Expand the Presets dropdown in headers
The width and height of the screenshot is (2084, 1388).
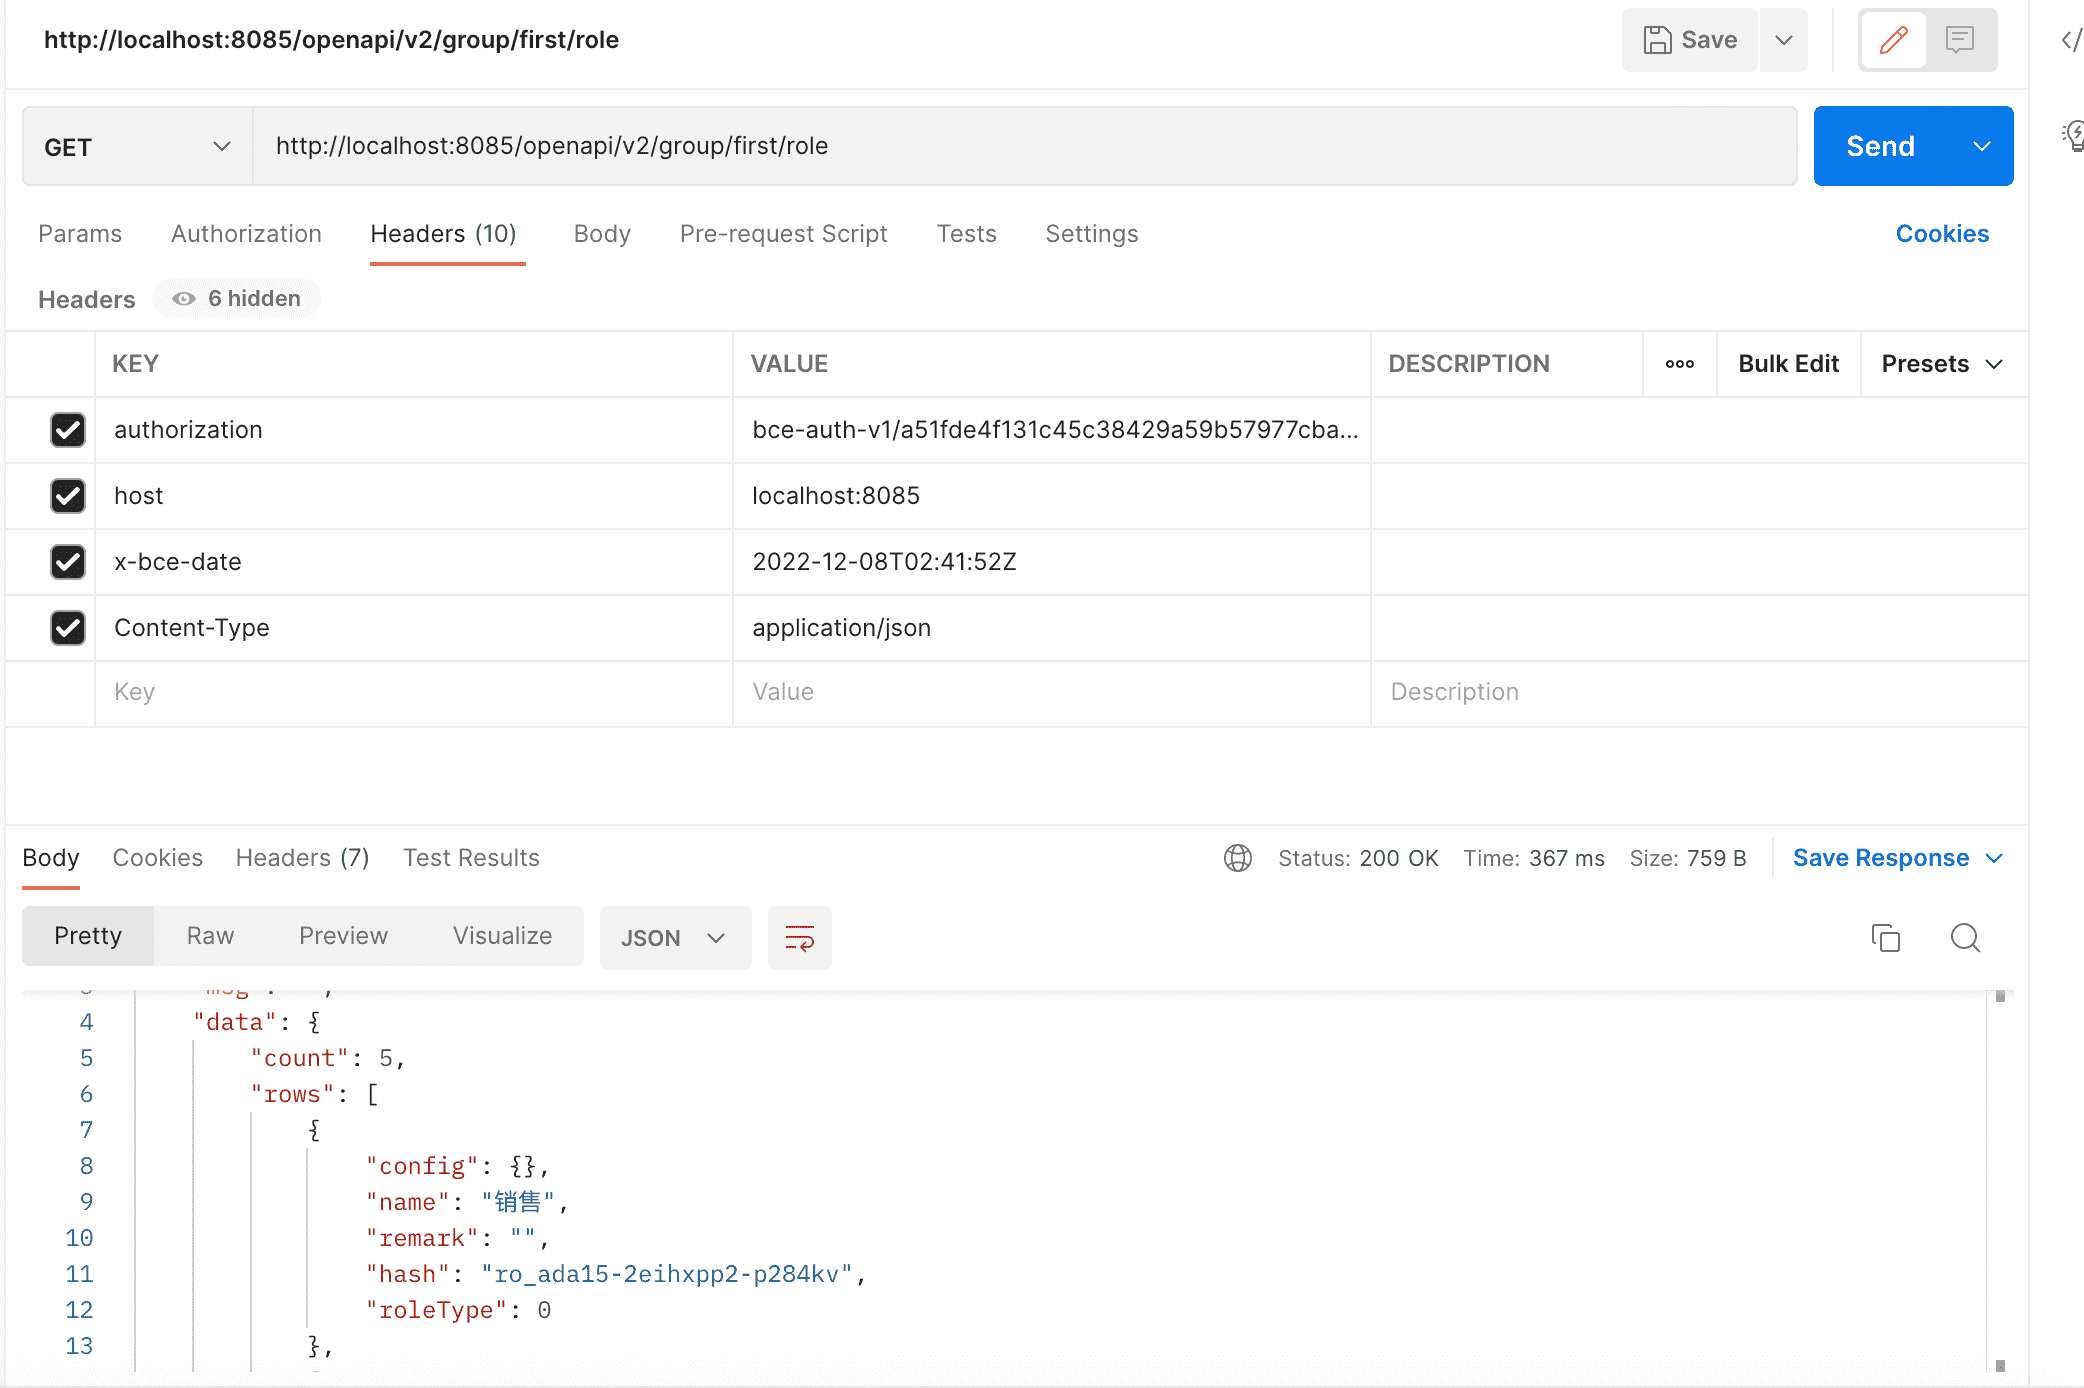pos(1940,362)
